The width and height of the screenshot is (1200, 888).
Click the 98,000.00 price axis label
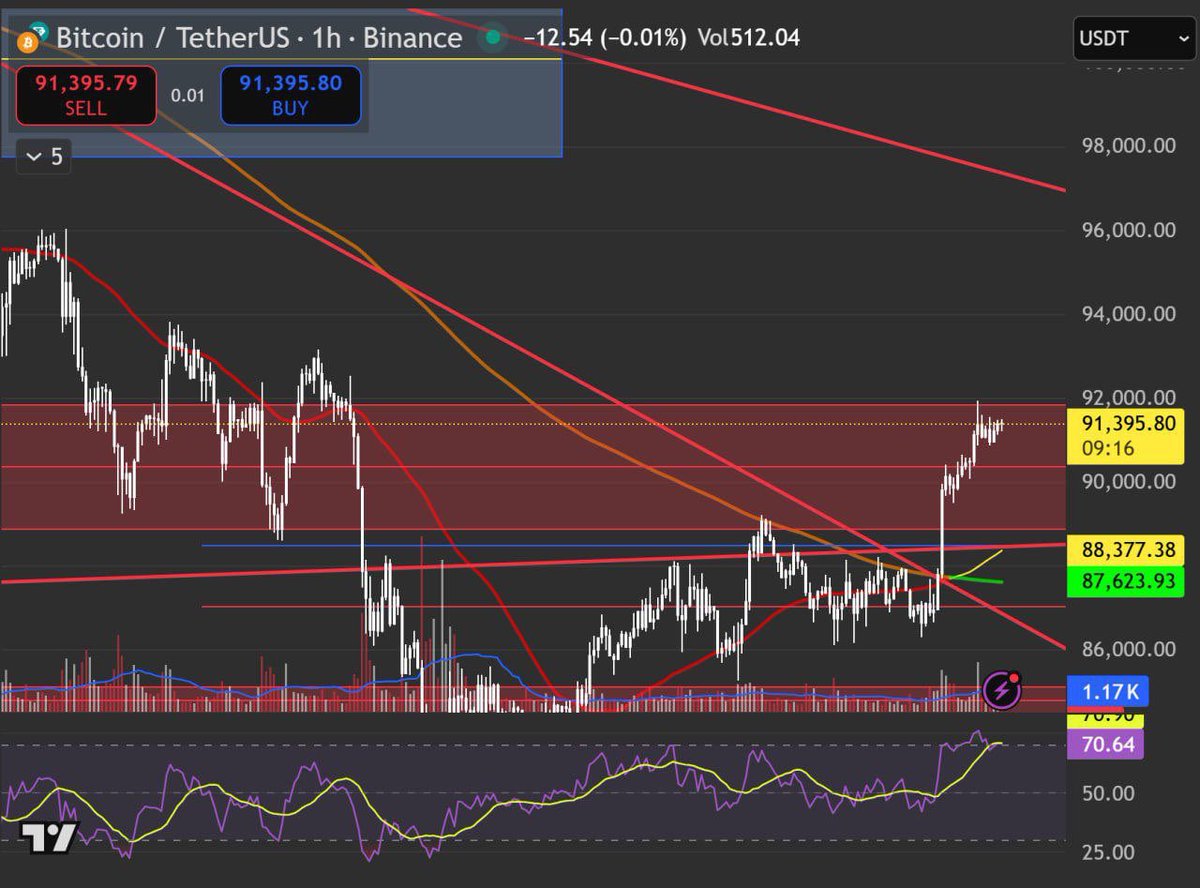tap(1129, 146)
